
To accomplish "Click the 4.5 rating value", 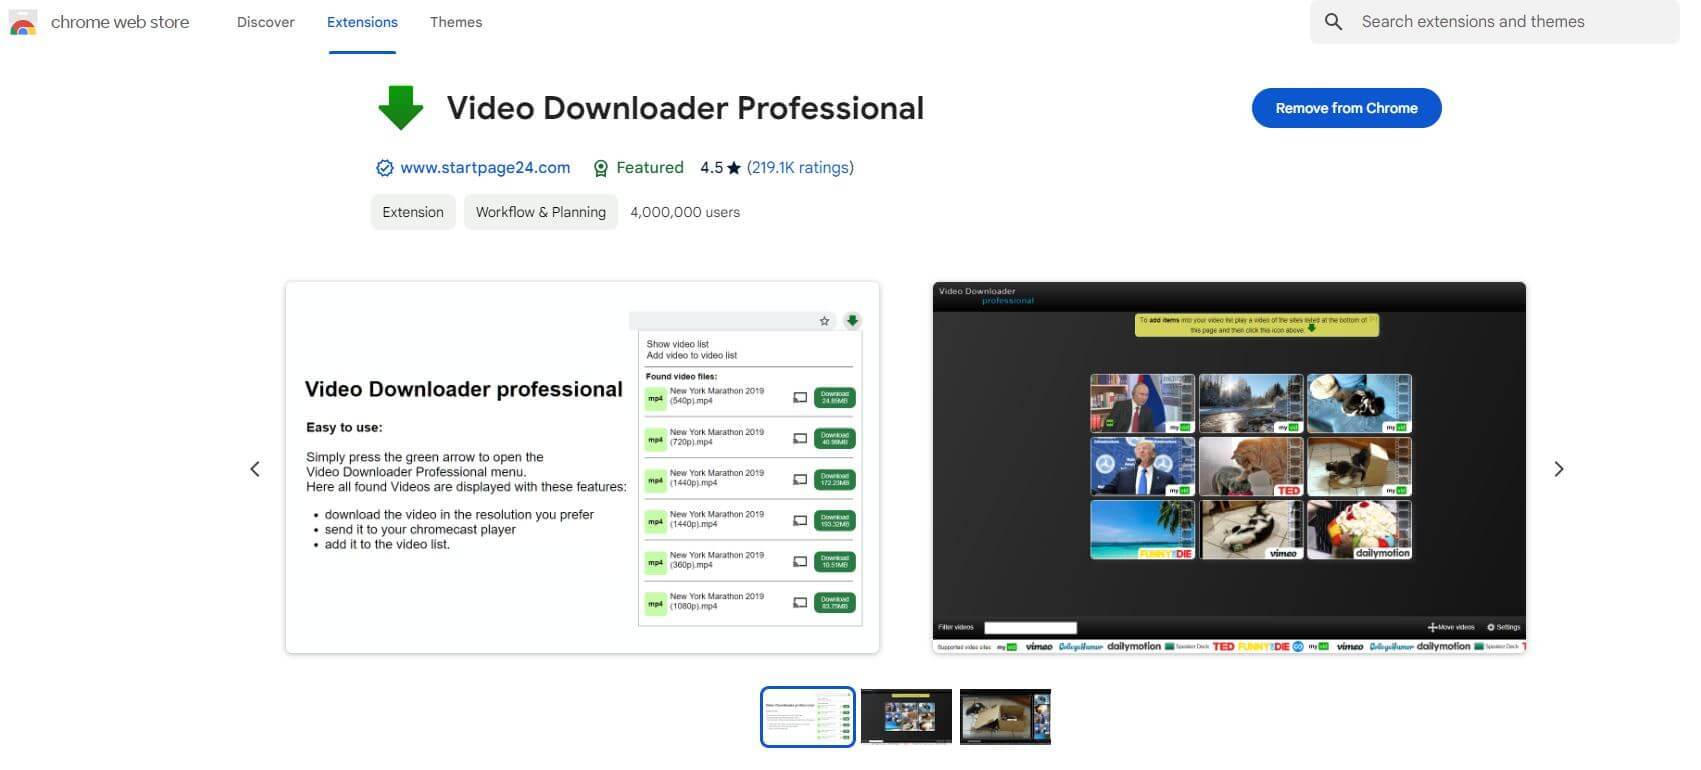I will click(x=711, y=168).
